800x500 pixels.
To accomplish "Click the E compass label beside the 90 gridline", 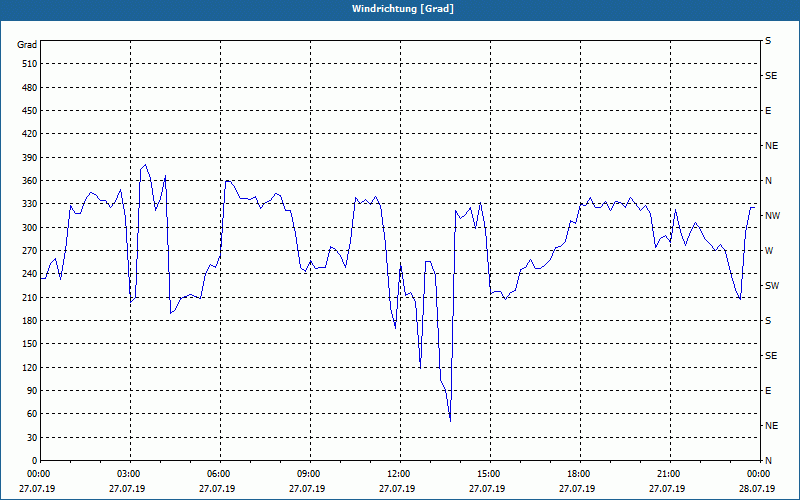I will pyautogui.click(x=768, y=391).
